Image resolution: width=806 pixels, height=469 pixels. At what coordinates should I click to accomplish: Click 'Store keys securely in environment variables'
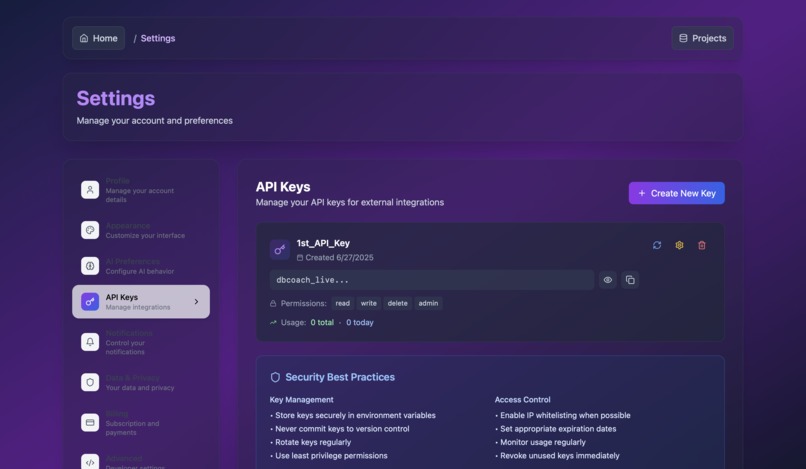pos(355,416)
